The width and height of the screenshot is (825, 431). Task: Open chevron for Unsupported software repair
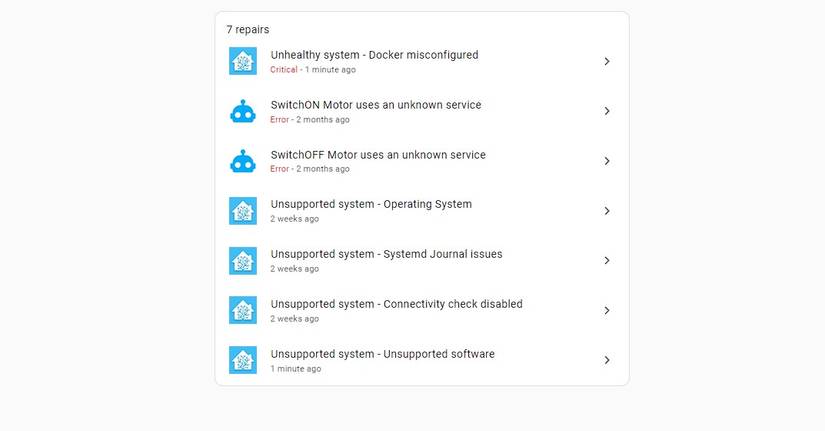[606, 360]
